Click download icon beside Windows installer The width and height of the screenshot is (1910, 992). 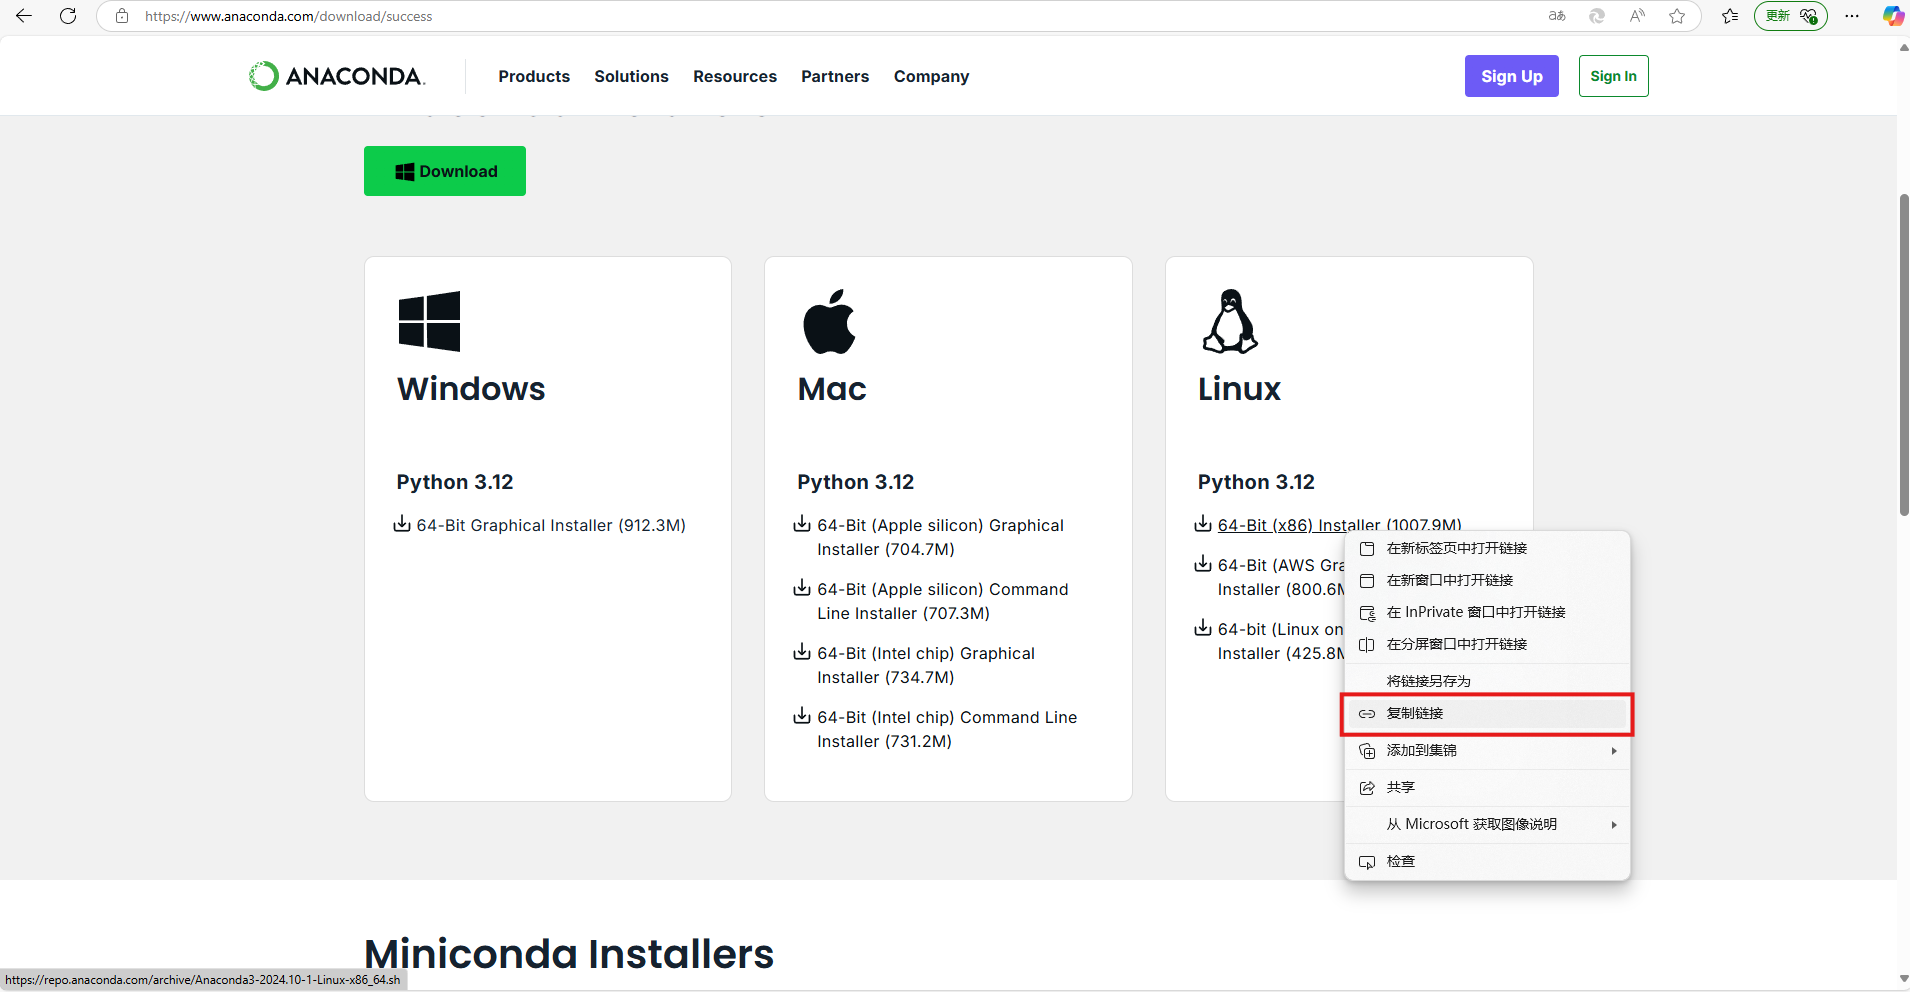coord(402,524)
